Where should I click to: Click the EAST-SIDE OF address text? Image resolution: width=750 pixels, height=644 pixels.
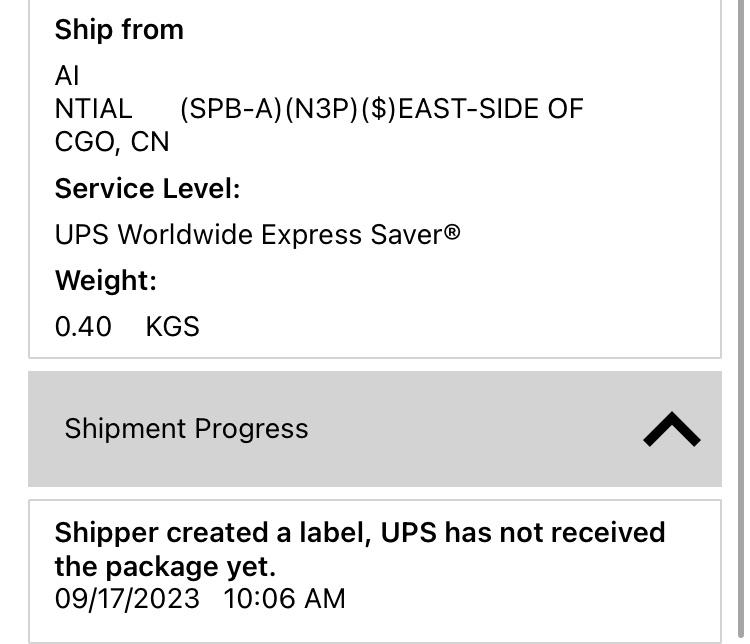coord(491,109)
